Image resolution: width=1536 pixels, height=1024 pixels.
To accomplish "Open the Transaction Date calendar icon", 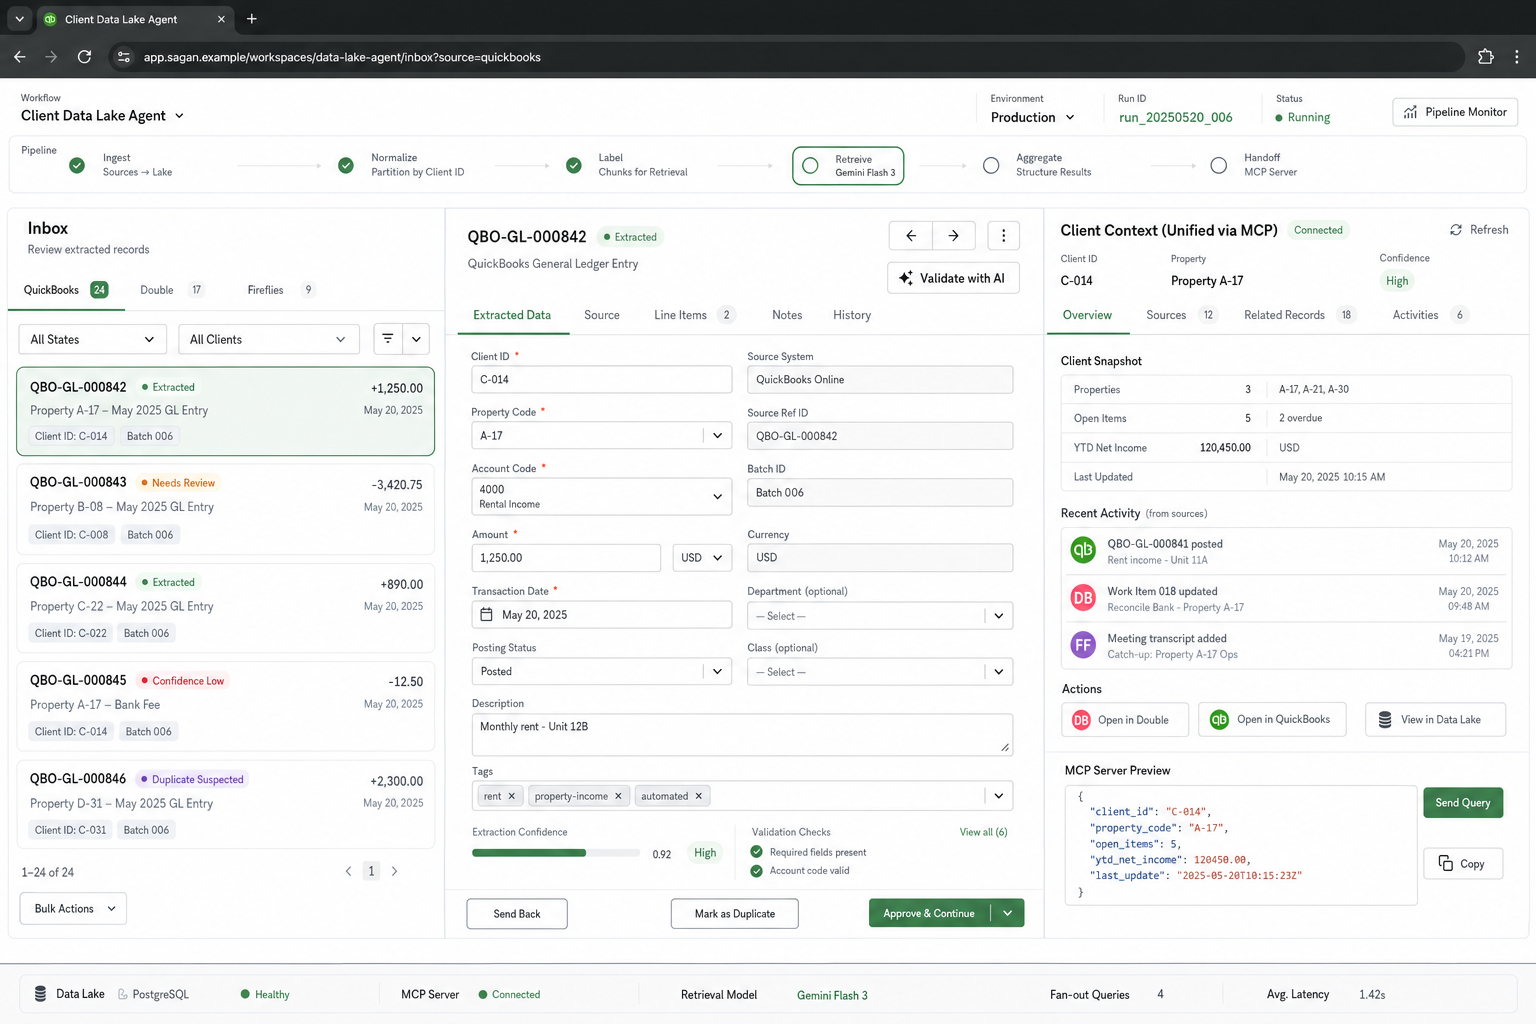I will 487,615.
